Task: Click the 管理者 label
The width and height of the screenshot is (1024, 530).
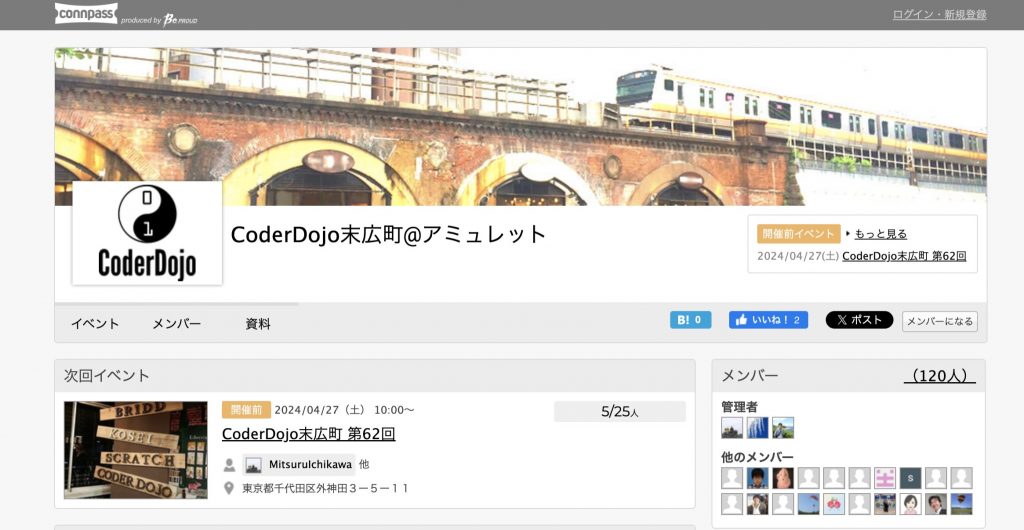Action: pos(739,407)
